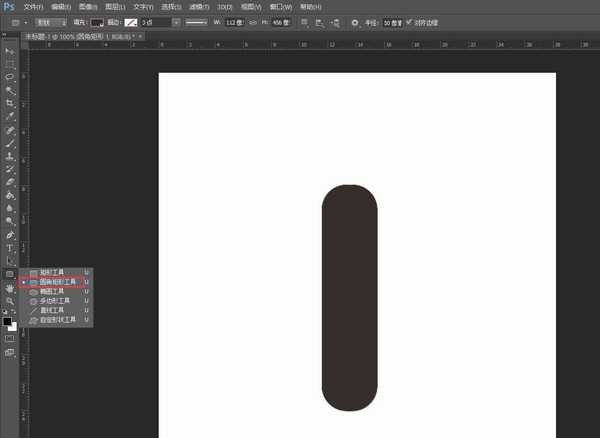Select the Zoom magnifier tool
The image size is (600, 438).
[10, 300]
